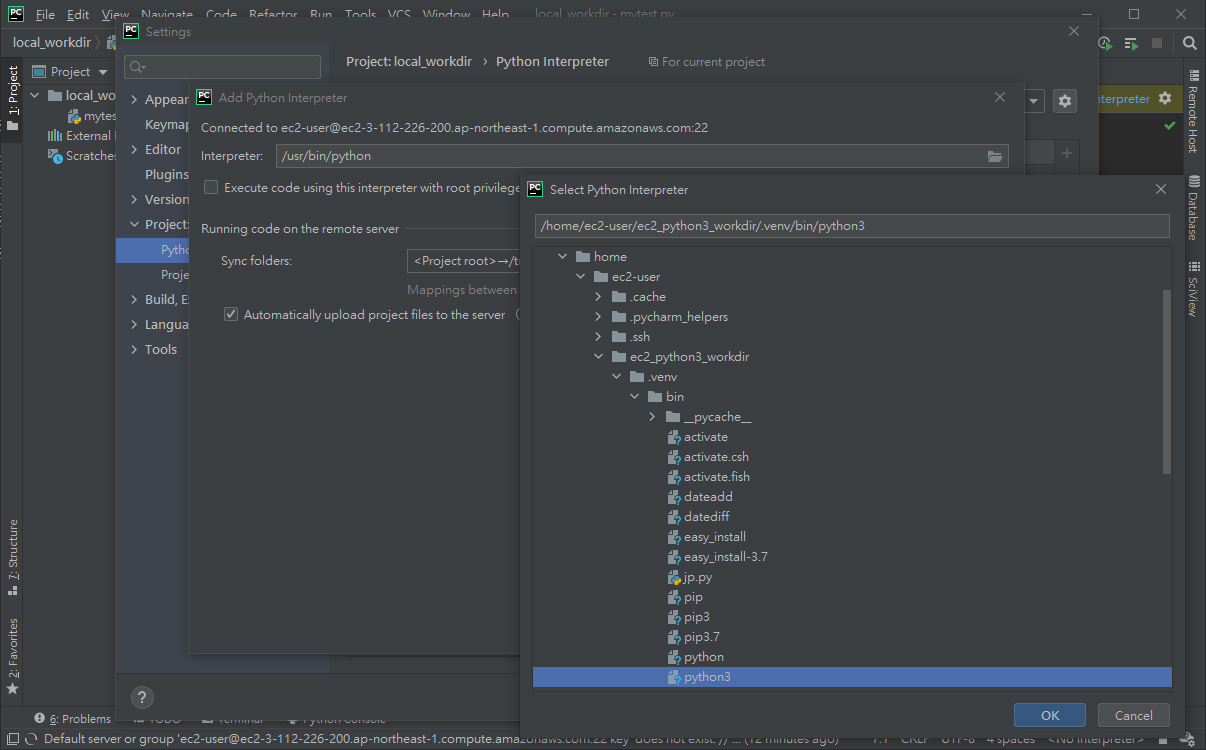This screenshot has height=750, width=1206.
Task: Click the Settings search box
Action: 222,67
